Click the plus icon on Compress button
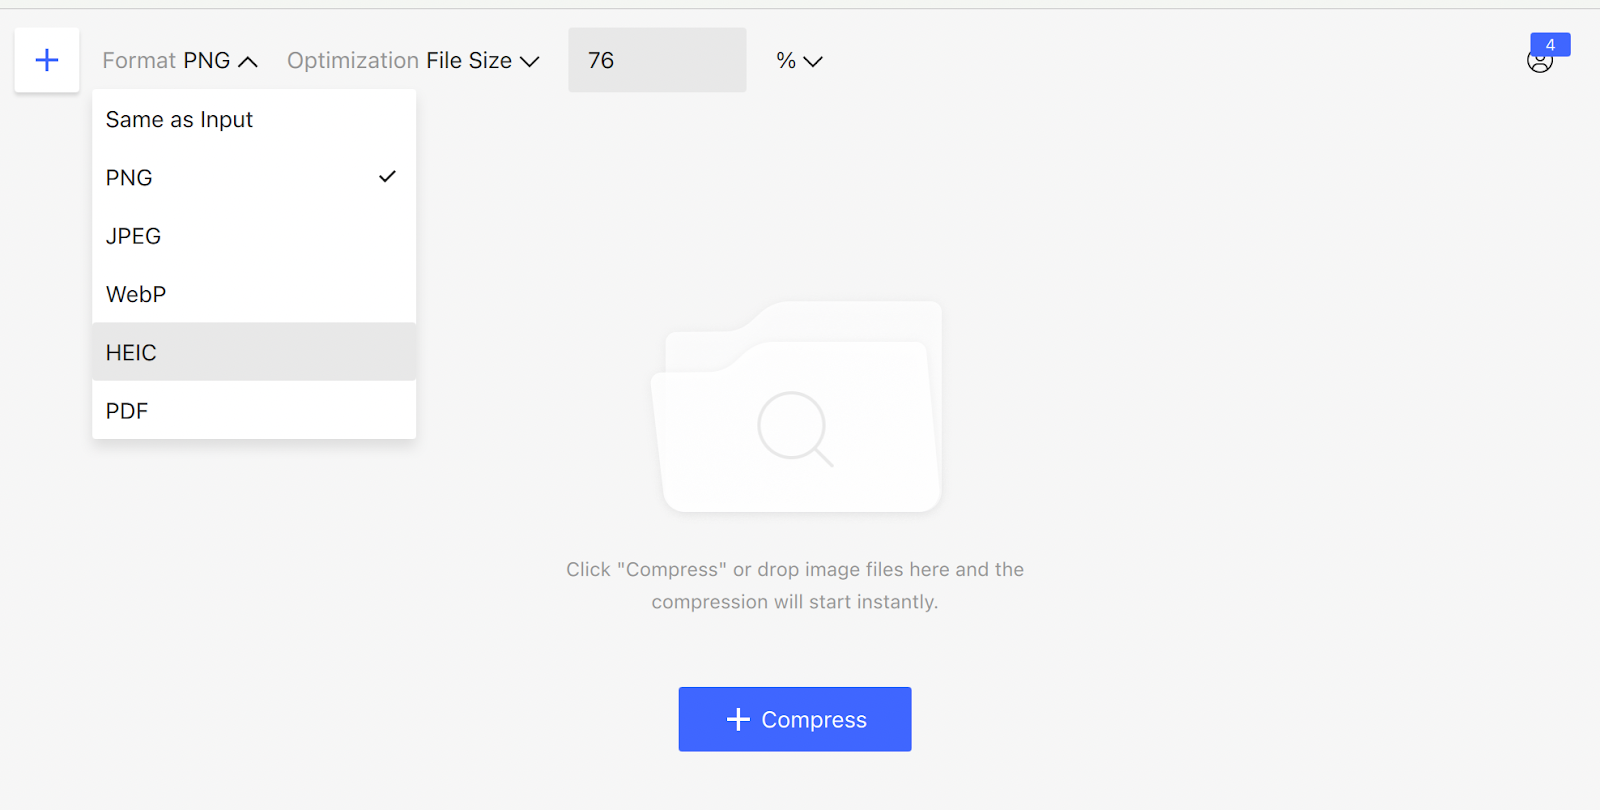This screenshot has height=810, width=1600. click(x=738, y=719)
